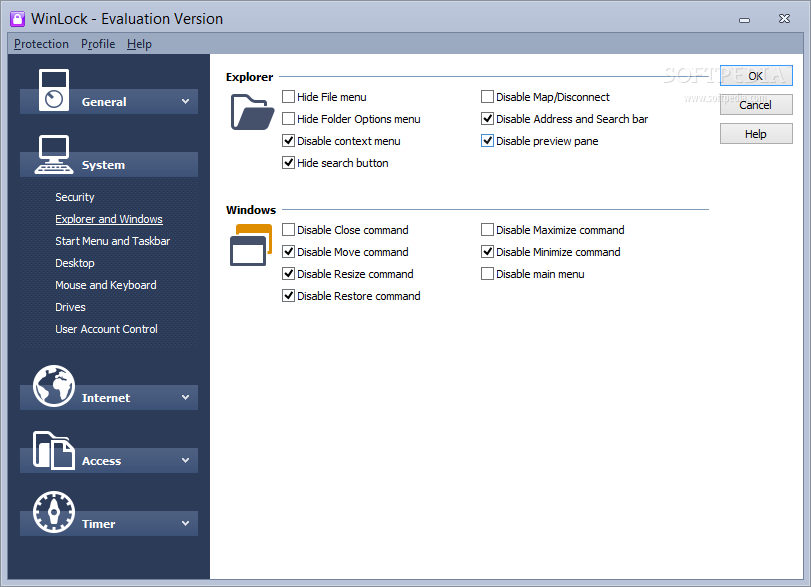Open Explorer and Windows page link
The width and height of the screenshot is (811, 587).
tap(109, 219)
